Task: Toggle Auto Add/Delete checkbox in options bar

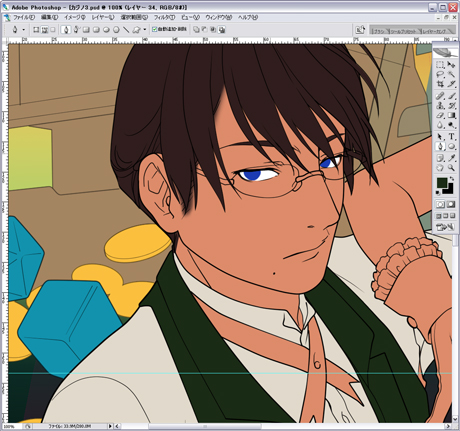Action: click(154, 29)
